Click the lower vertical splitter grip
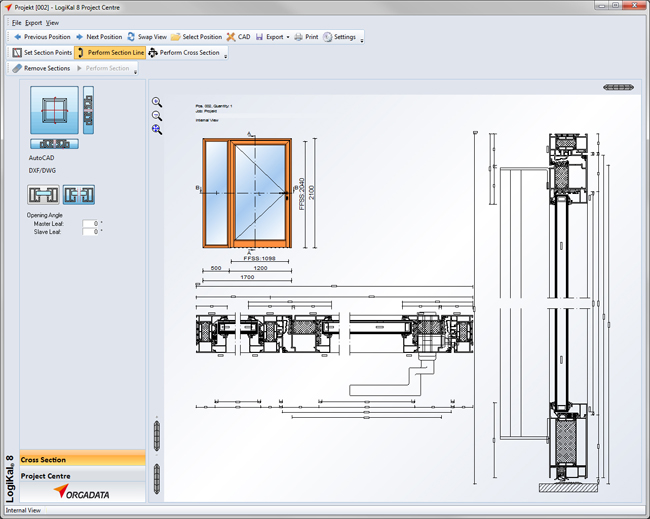 pyautogui.click(x=157, y=479)
